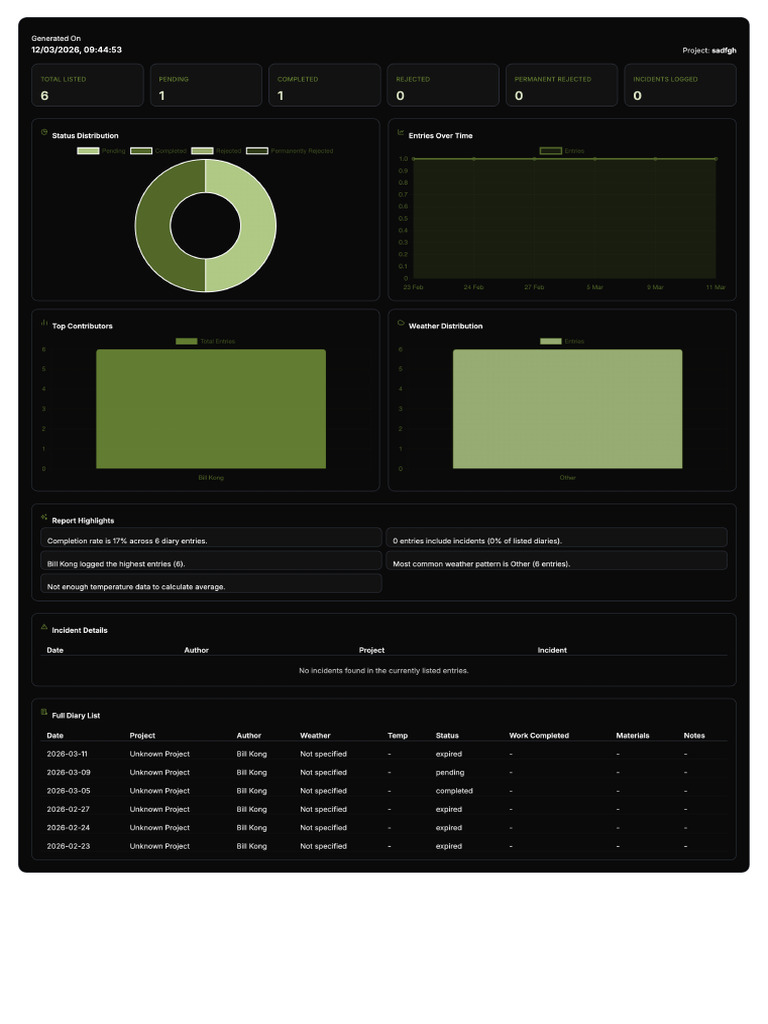Image resolution: width=768 pixels, height=1024 pixels.
Task: Click the Weather Distribution cloud icon
Action: [x=401, y=322]
